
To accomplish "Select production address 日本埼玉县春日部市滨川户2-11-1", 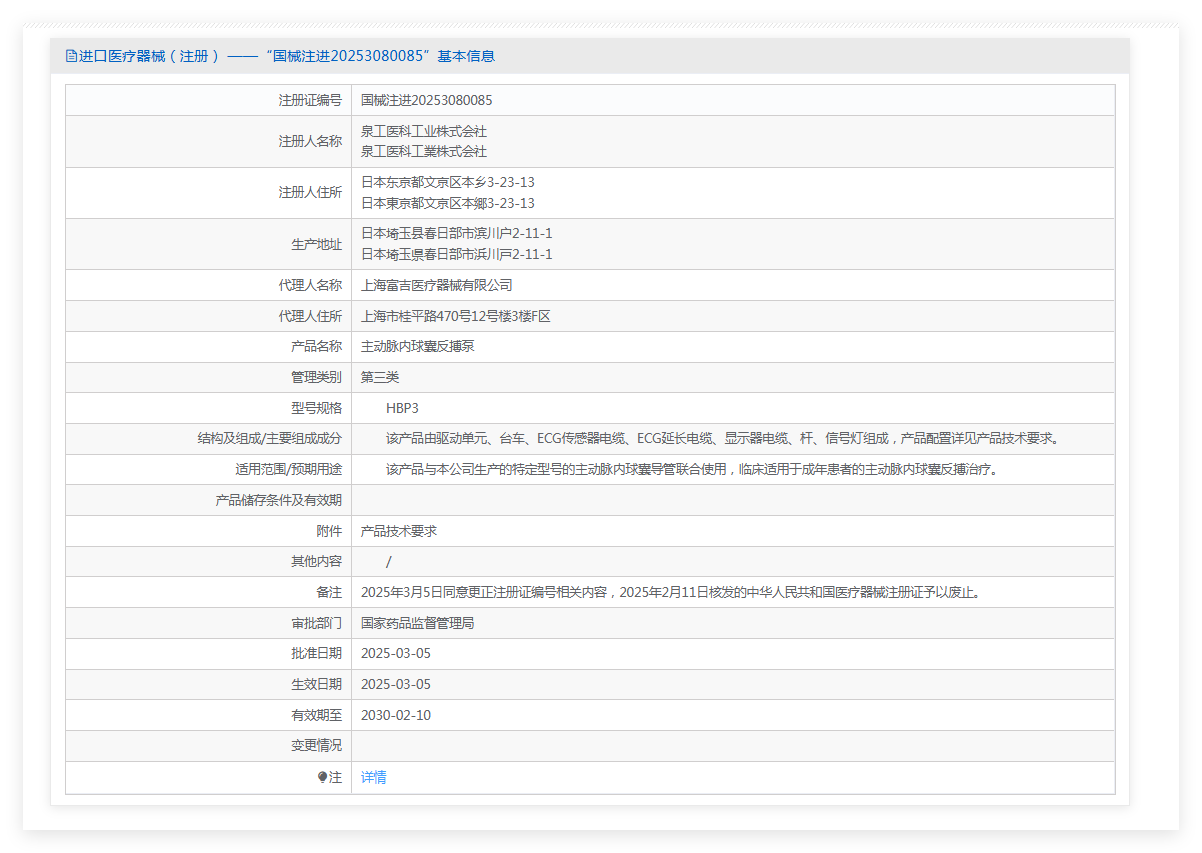I will pyautogui.click(x=456, y=233).
